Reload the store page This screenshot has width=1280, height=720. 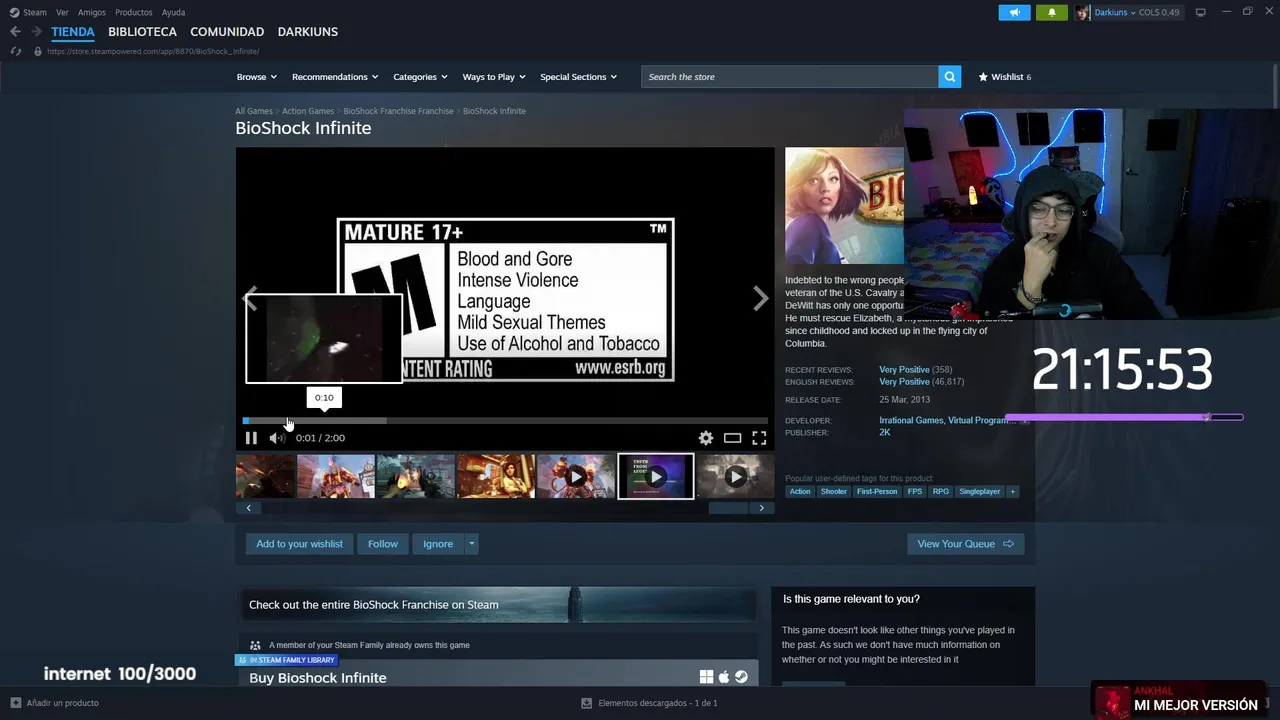15,51
